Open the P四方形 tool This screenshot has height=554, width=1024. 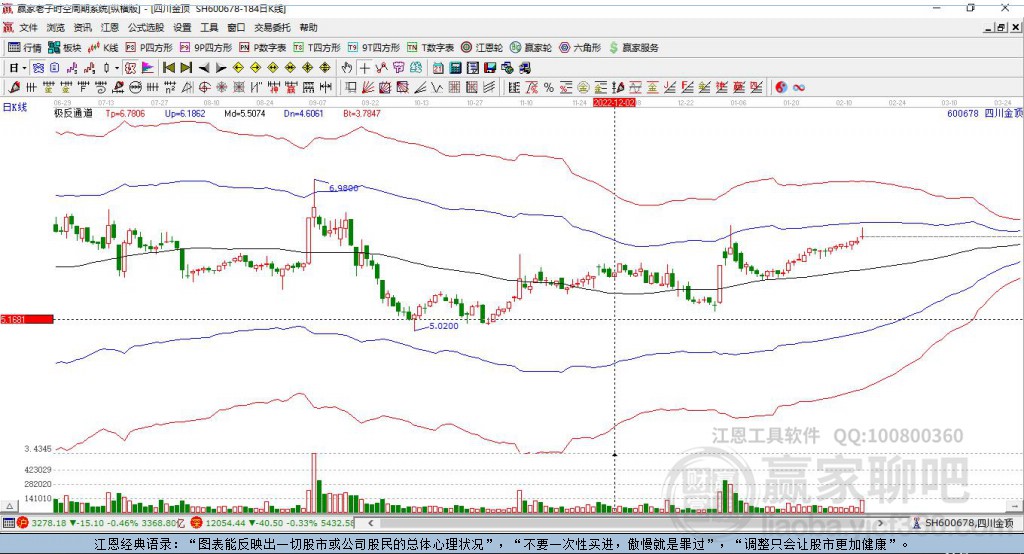pos(149,48)
